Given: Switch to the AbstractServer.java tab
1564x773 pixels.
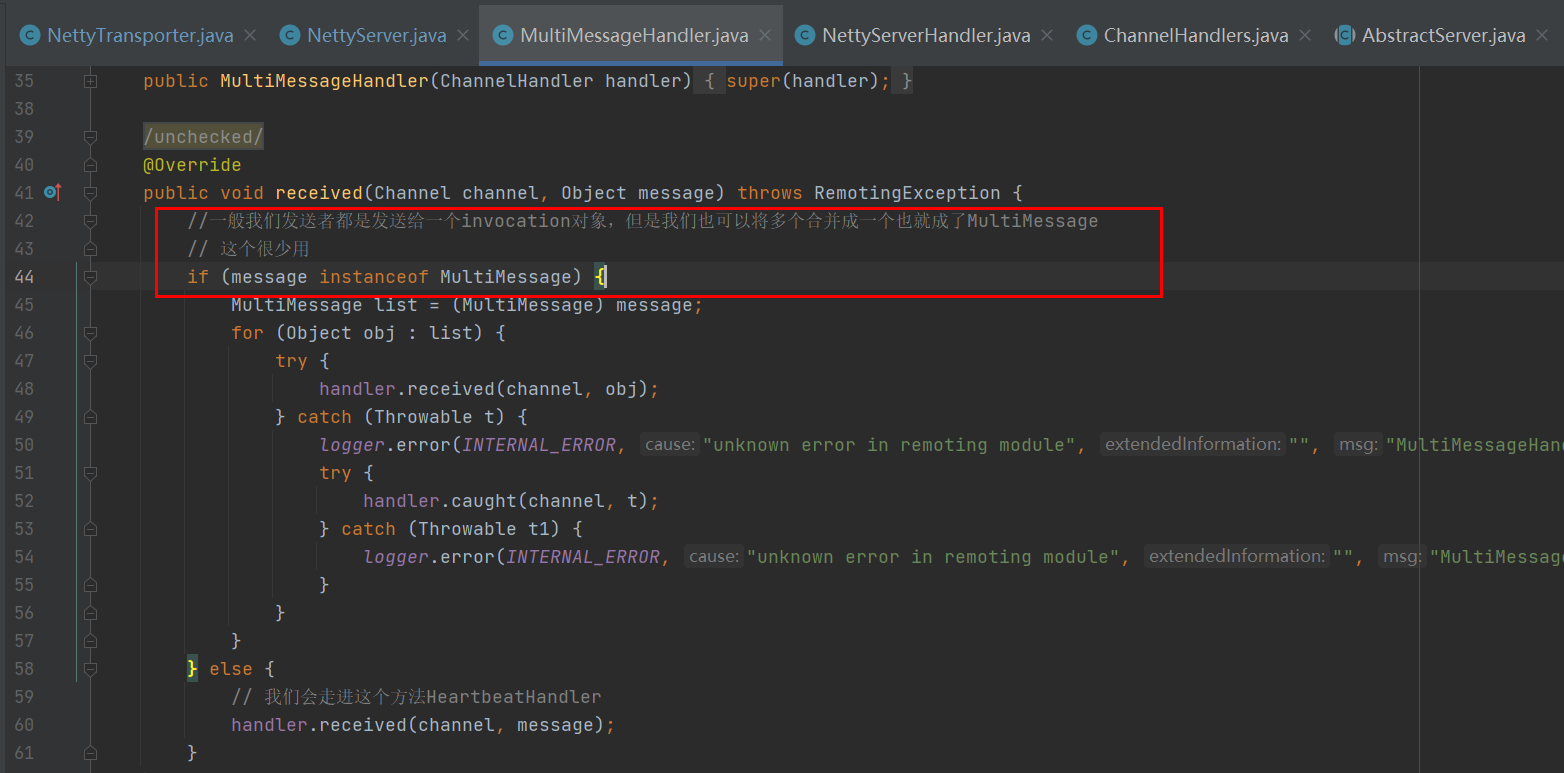Looking at the screenshot, I should tap(1443, 35).
